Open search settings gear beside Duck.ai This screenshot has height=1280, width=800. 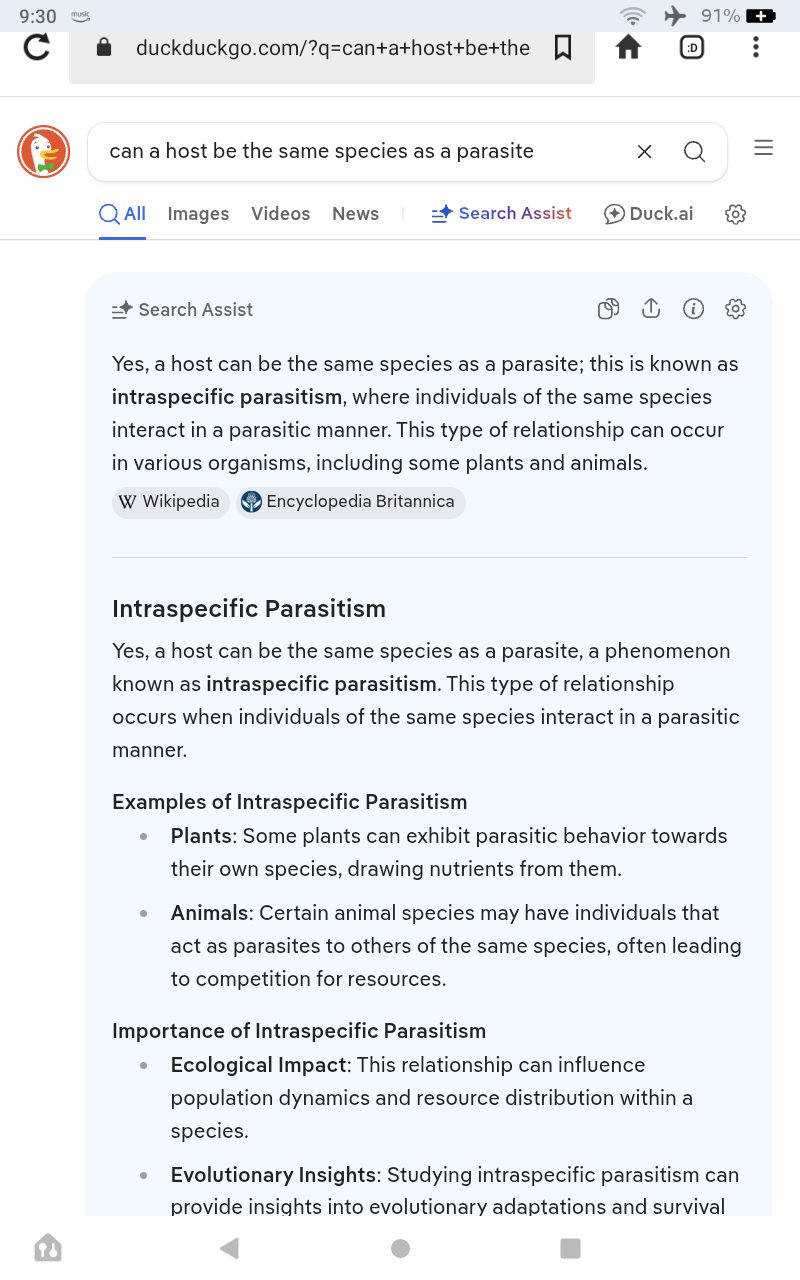coord(736,214)
